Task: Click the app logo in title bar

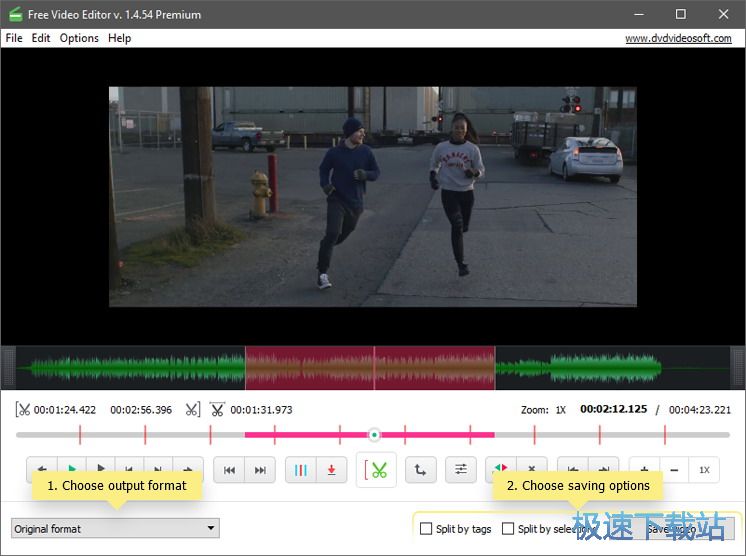Action: click(x=16, y=14)
